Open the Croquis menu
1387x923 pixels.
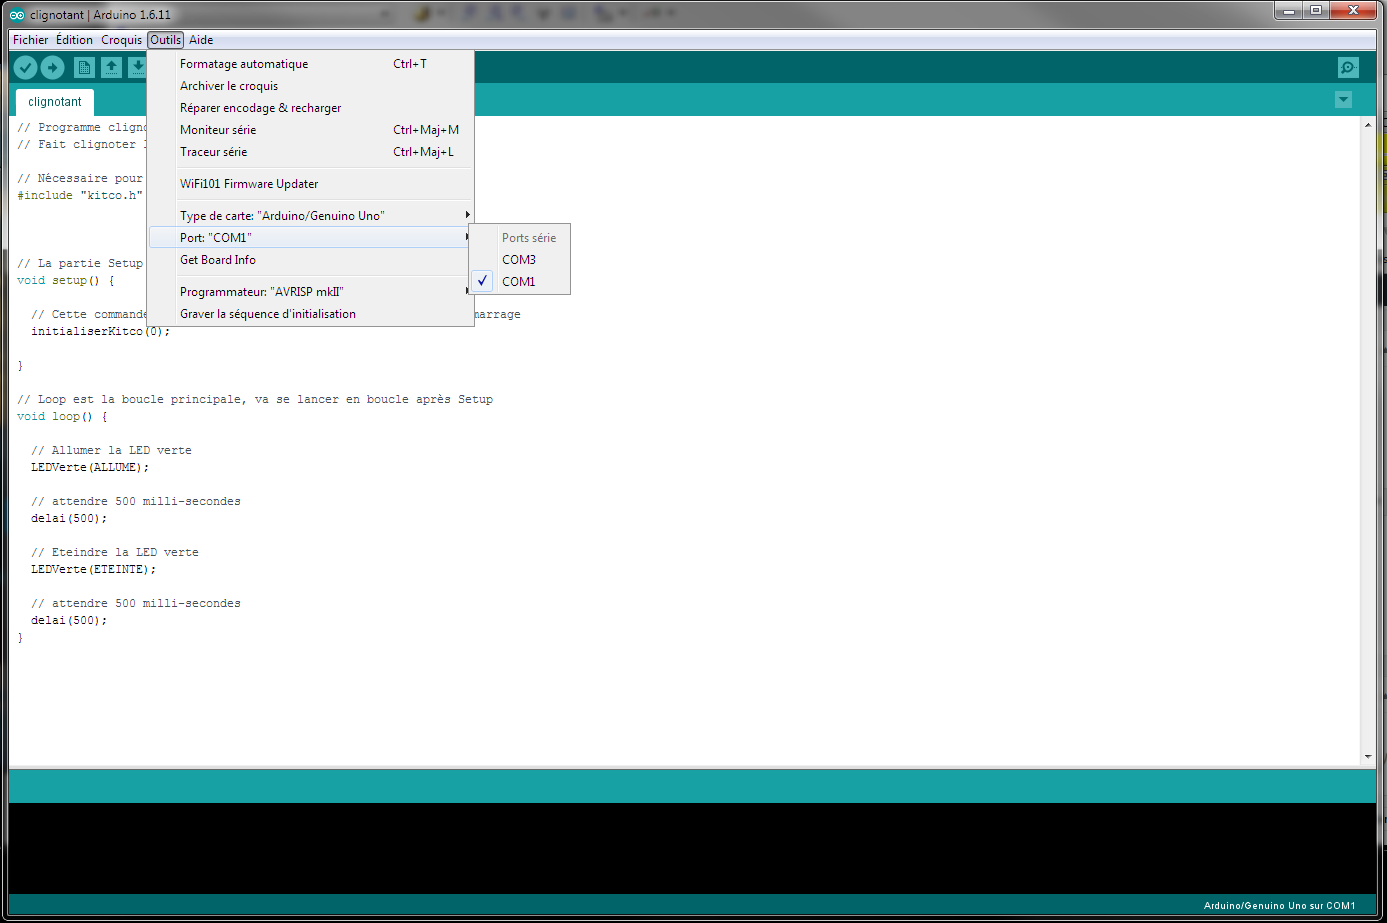[121, 40]
